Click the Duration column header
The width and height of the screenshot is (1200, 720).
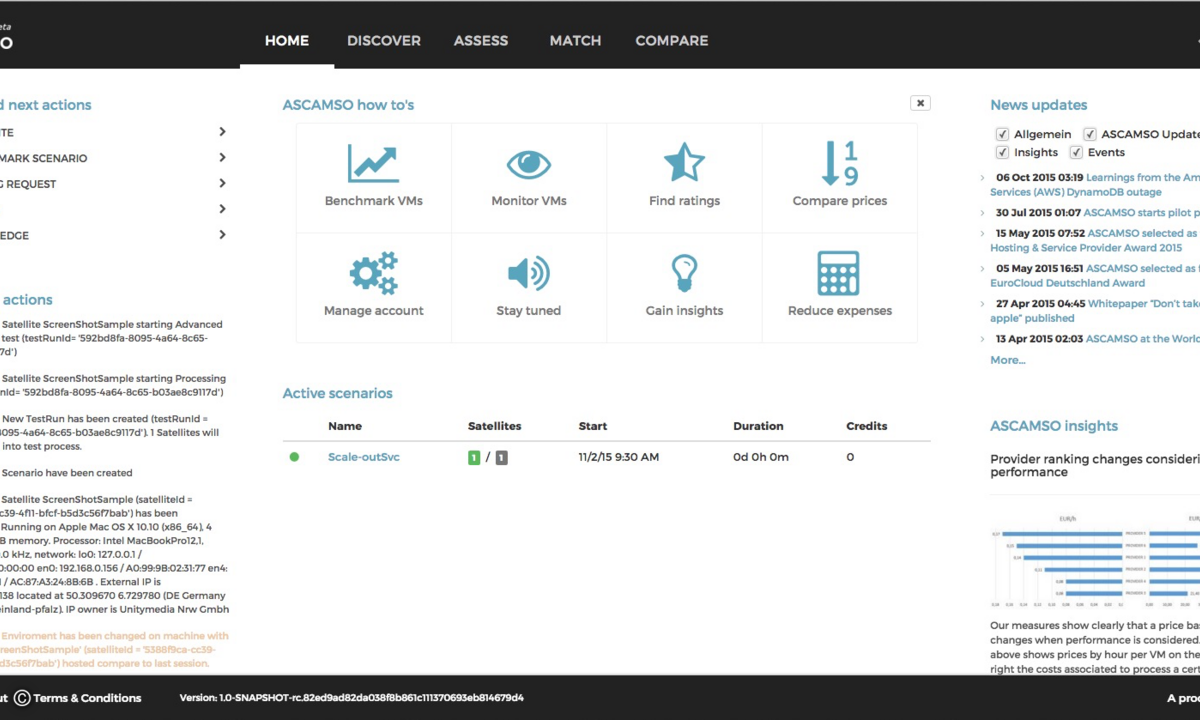(x=758, y=426)
